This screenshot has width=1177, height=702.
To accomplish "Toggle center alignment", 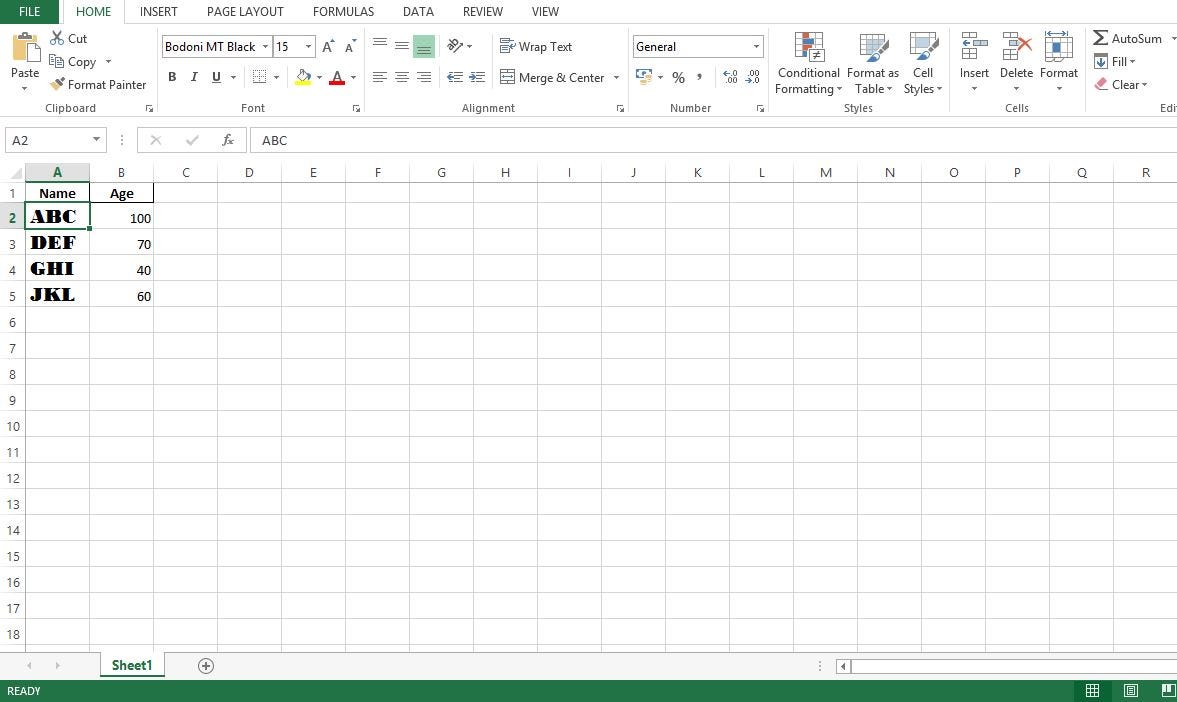I will pyautogui.click(x=401, y=77).
